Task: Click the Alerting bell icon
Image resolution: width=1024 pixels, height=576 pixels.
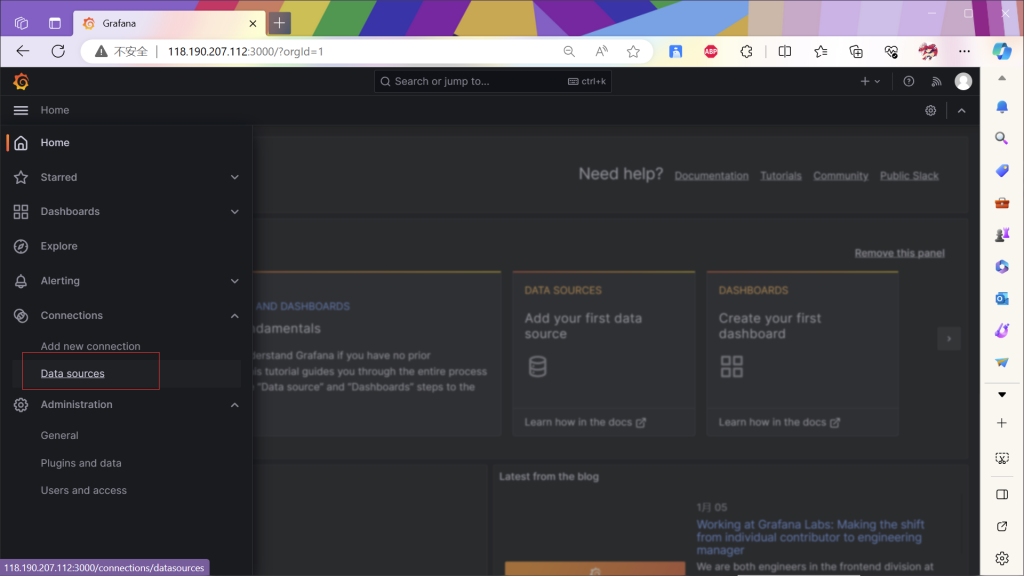Action: tap(21, 281)
